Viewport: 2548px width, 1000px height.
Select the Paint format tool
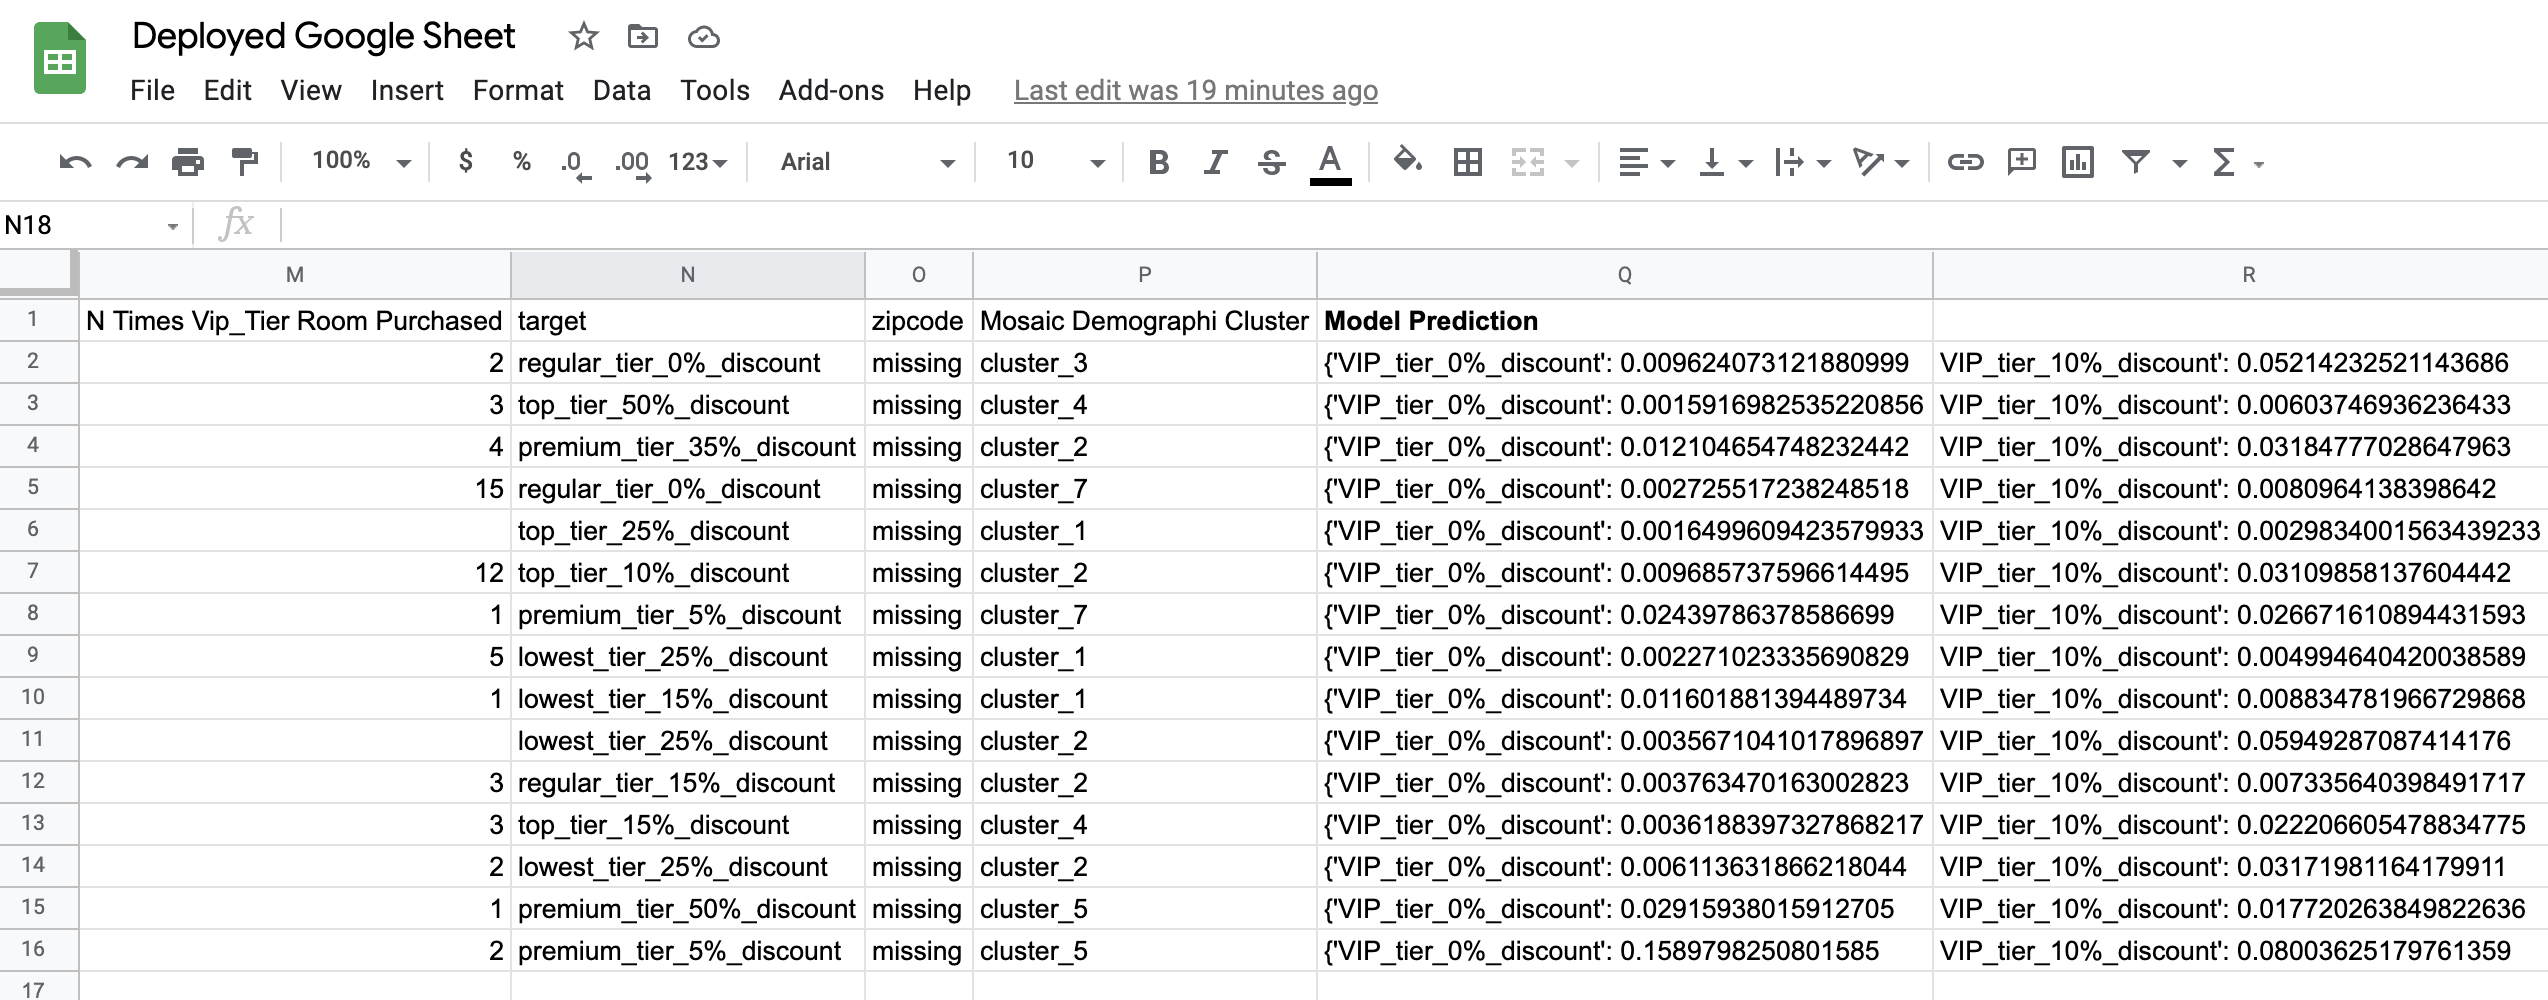243,161
